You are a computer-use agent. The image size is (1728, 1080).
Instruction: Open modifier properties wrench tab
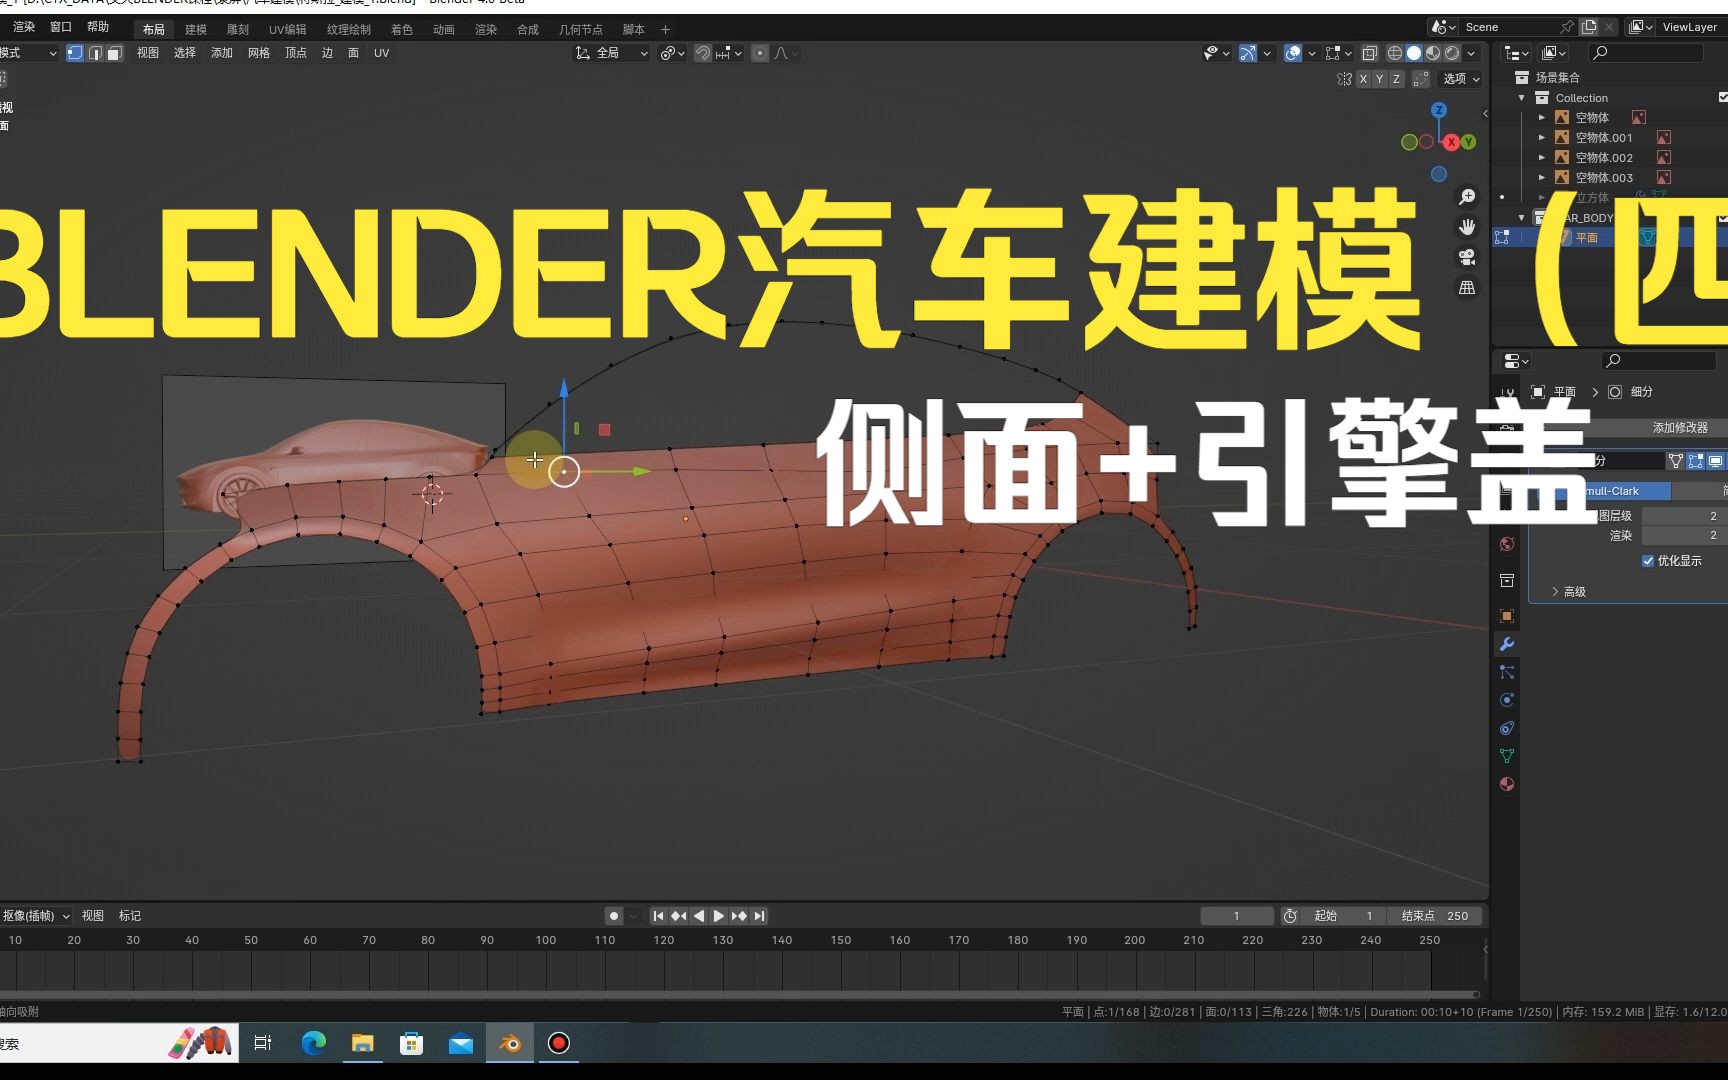coord(1507,644)
